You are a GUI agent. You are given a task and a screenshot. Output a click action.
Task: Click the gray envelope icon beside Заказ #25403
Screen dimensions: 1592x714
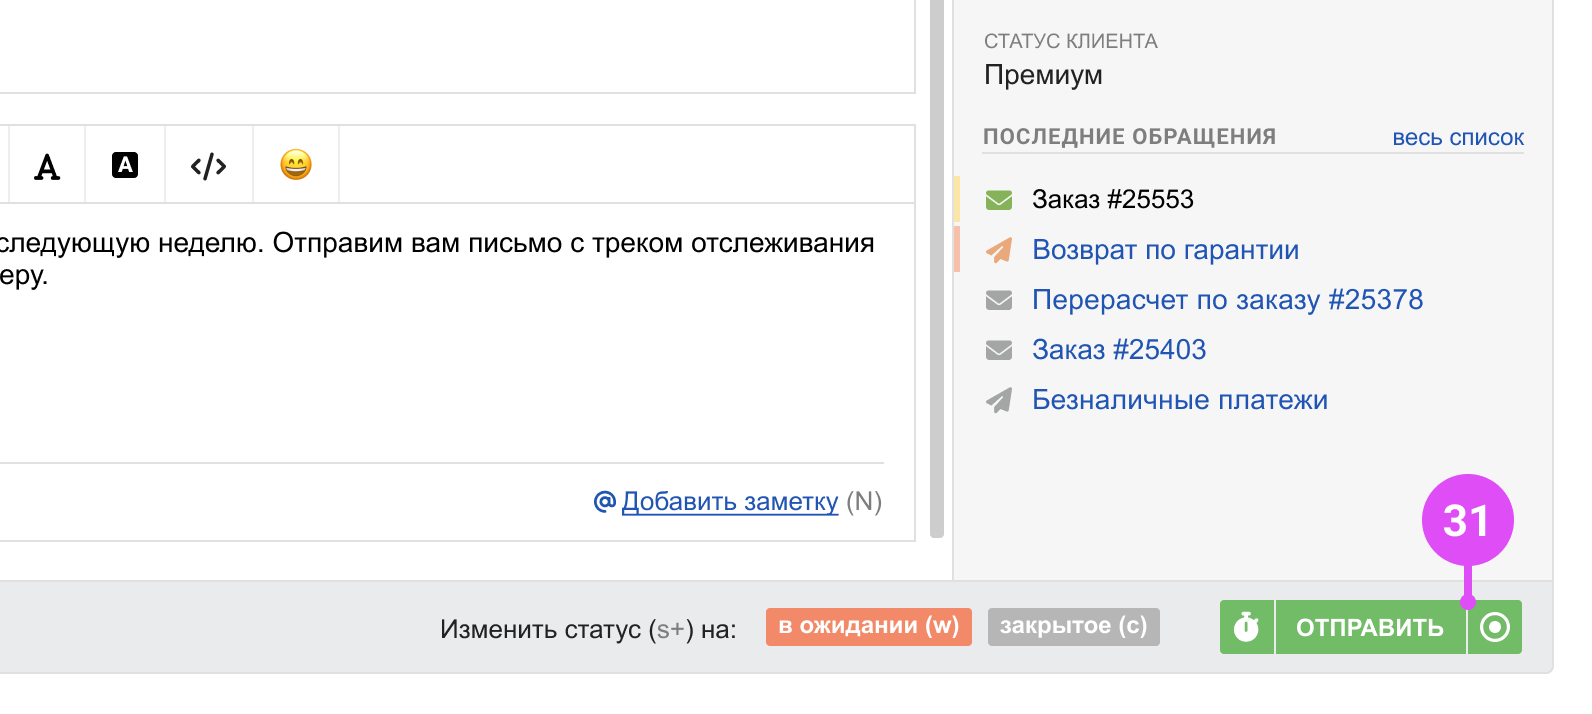(x=999, y=350)
